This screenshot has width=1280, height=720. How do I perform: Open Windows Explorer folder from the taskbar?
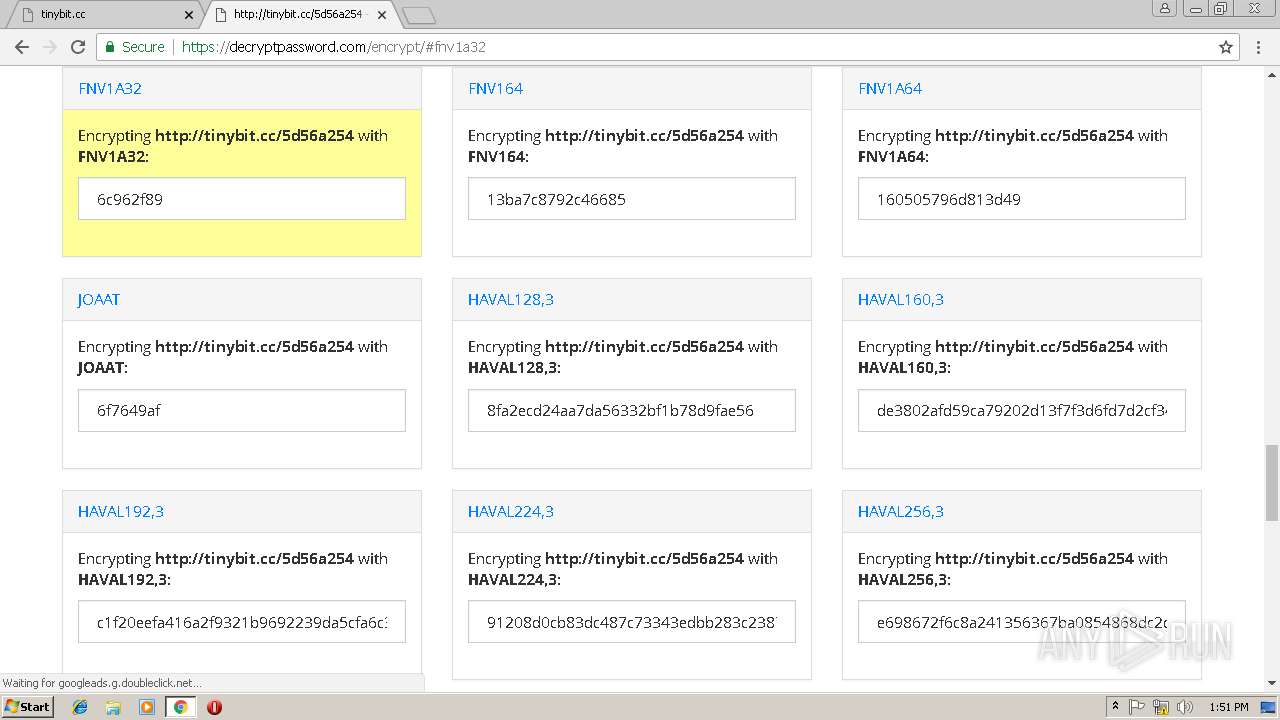[x=113, y=707]
